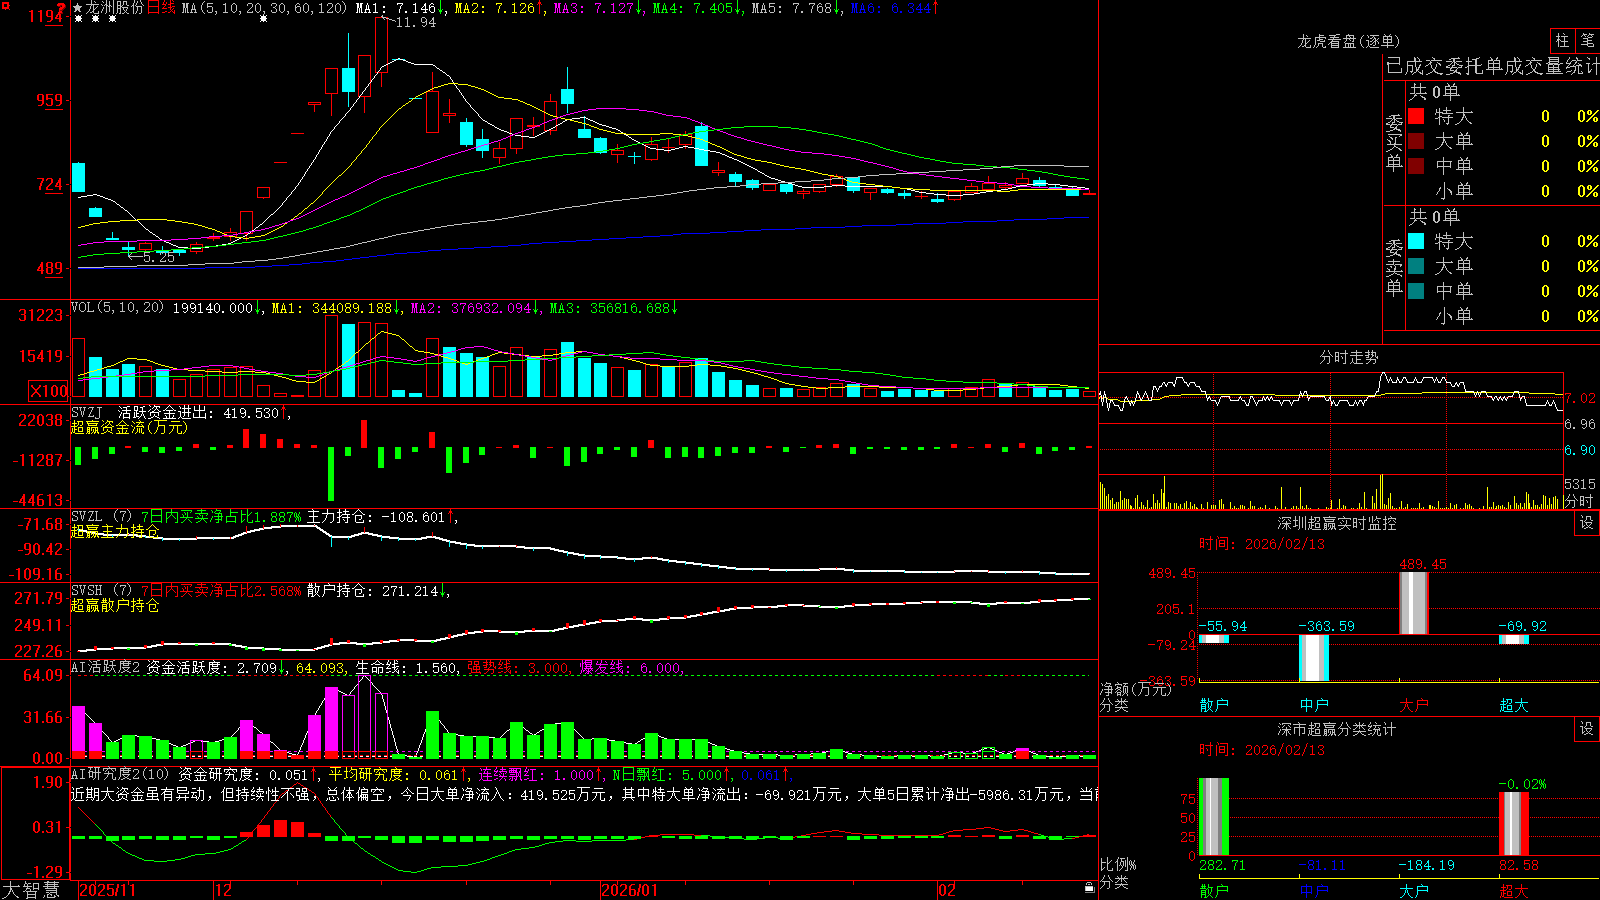Viewport: 1600px width, 900px height.
Task: Click the 282.71 散户 bar in 分类统计
Action: (x=1213, y=817)
